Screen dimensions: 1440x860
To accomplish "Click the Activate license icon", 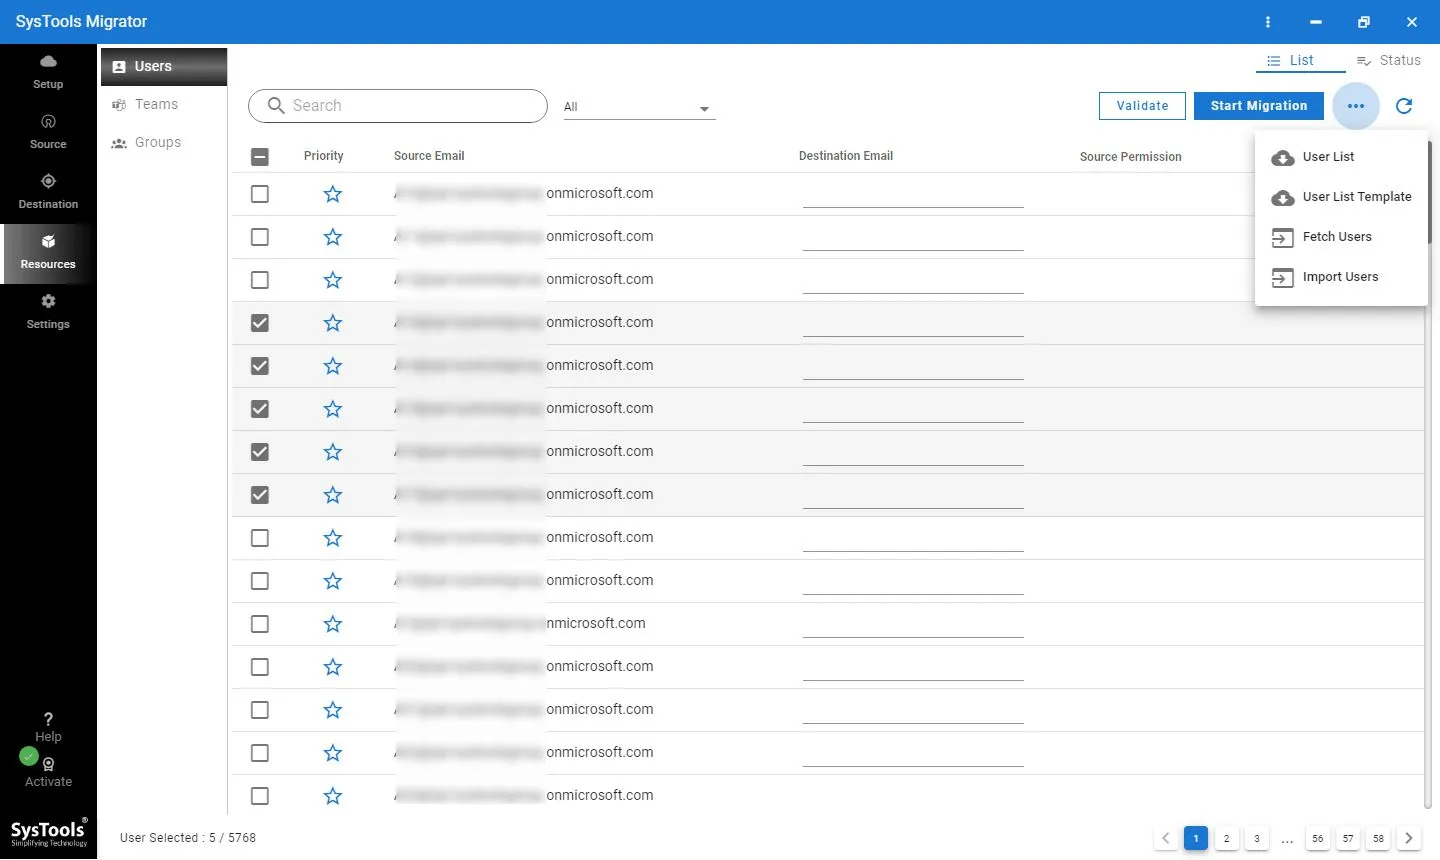I will [x=48, y=764].
